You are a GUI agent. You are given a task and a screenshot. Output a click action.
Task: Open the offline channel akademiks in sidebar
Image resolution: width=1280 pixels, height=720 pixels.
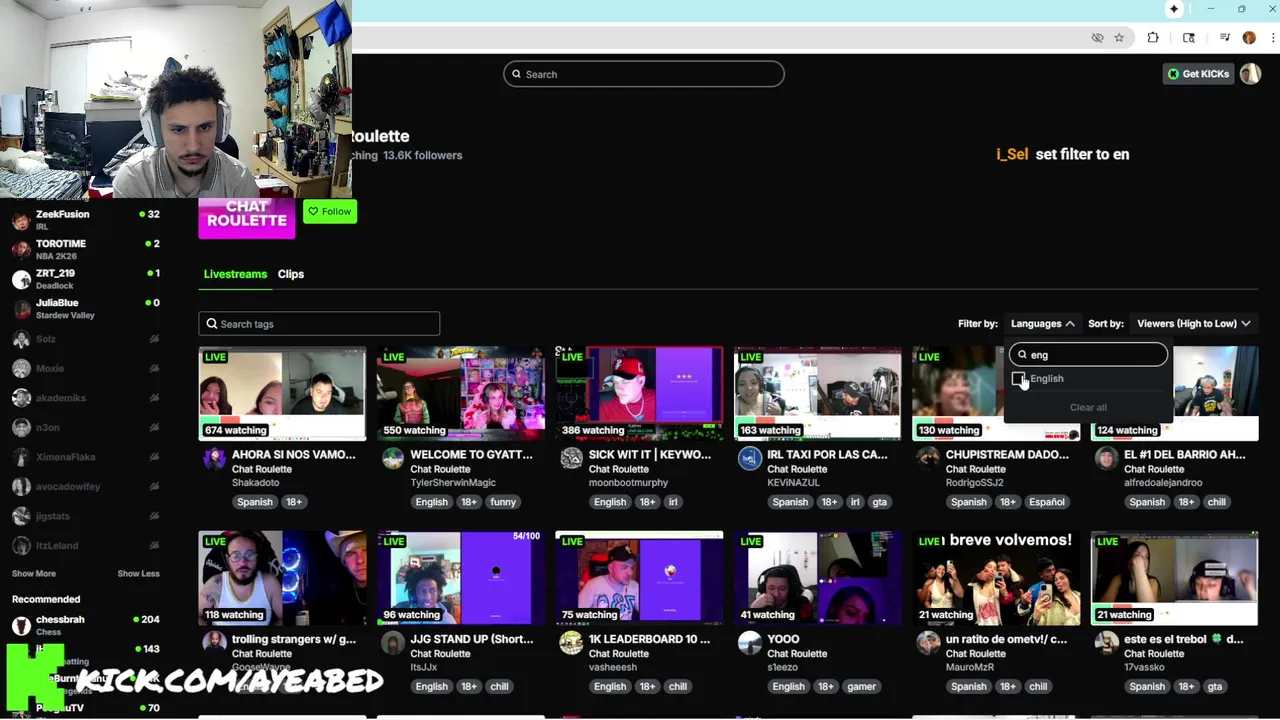tap(85, 398)
